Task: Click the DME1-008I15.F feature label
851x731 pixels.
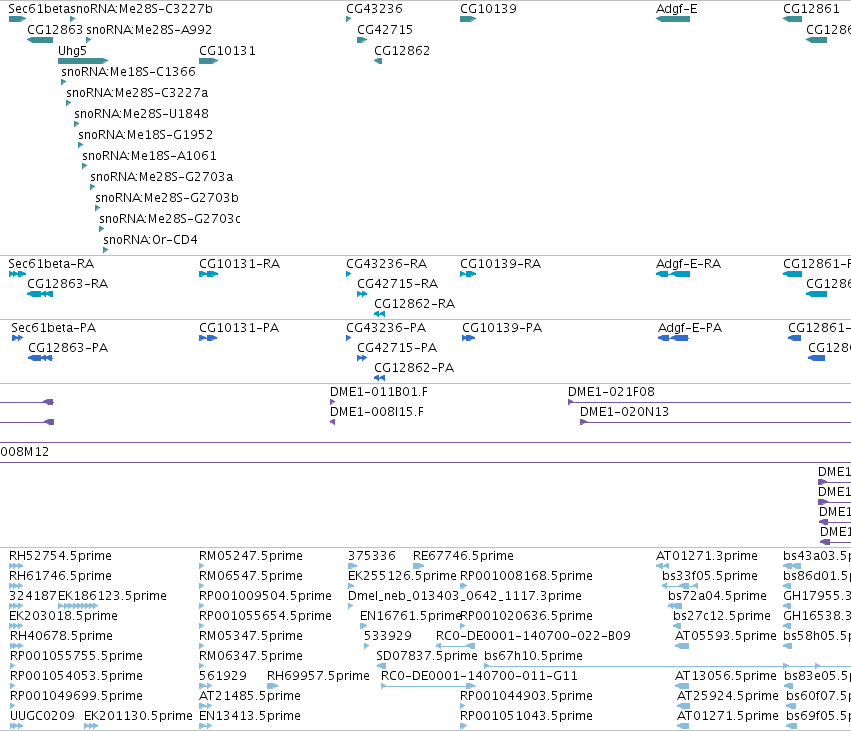Action: (x=377, y=412)
